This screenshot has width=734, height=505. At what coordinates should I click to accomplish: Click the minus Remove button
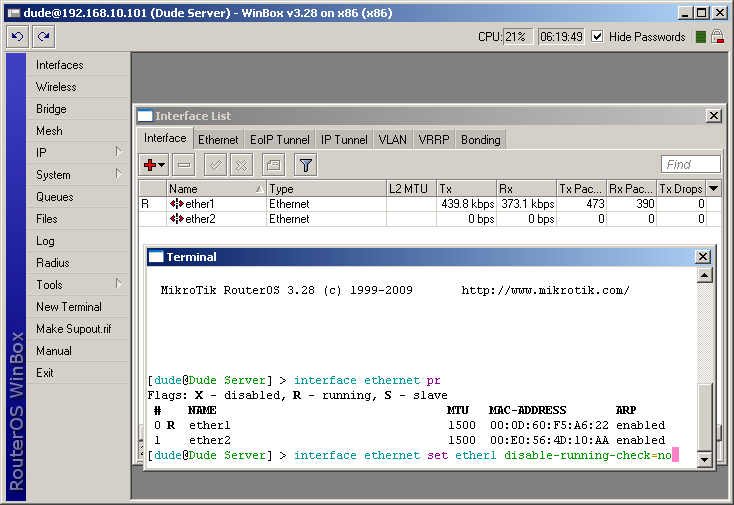184,165
